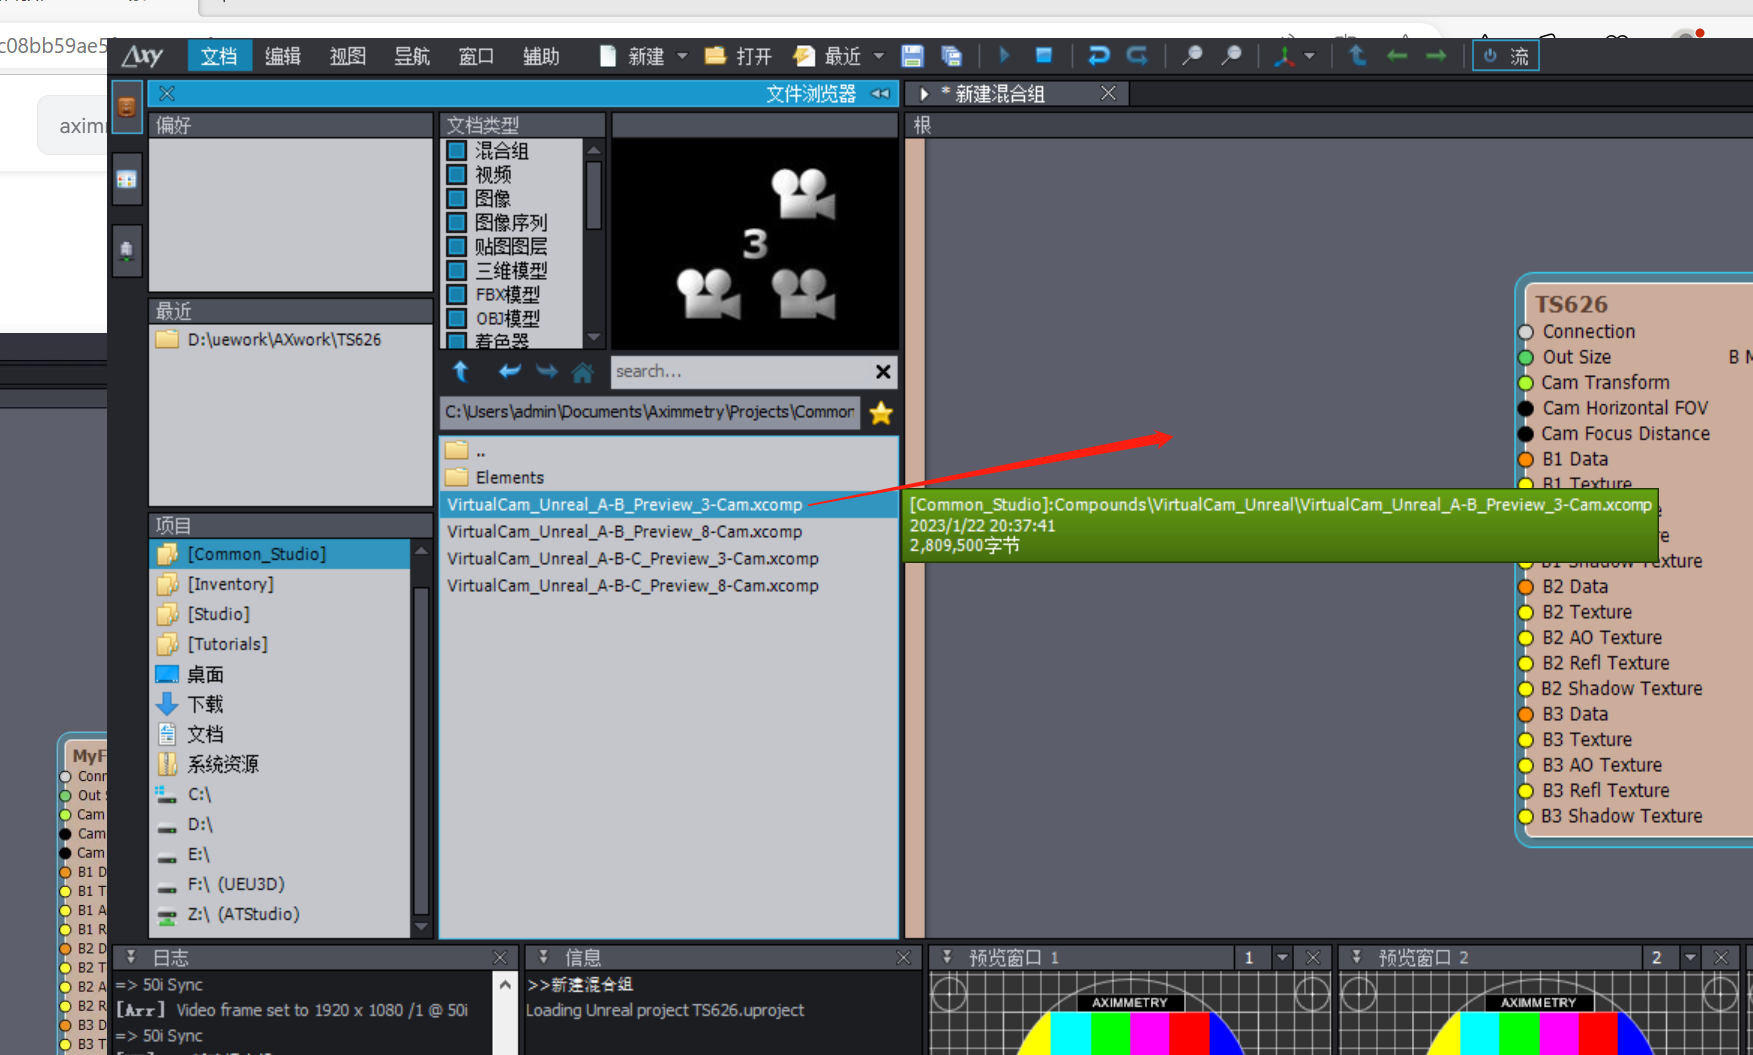This screenshot has height=1055, width=1753.
Task: Select the 新建混合组 tab
Action: (x=1000, y=94)
